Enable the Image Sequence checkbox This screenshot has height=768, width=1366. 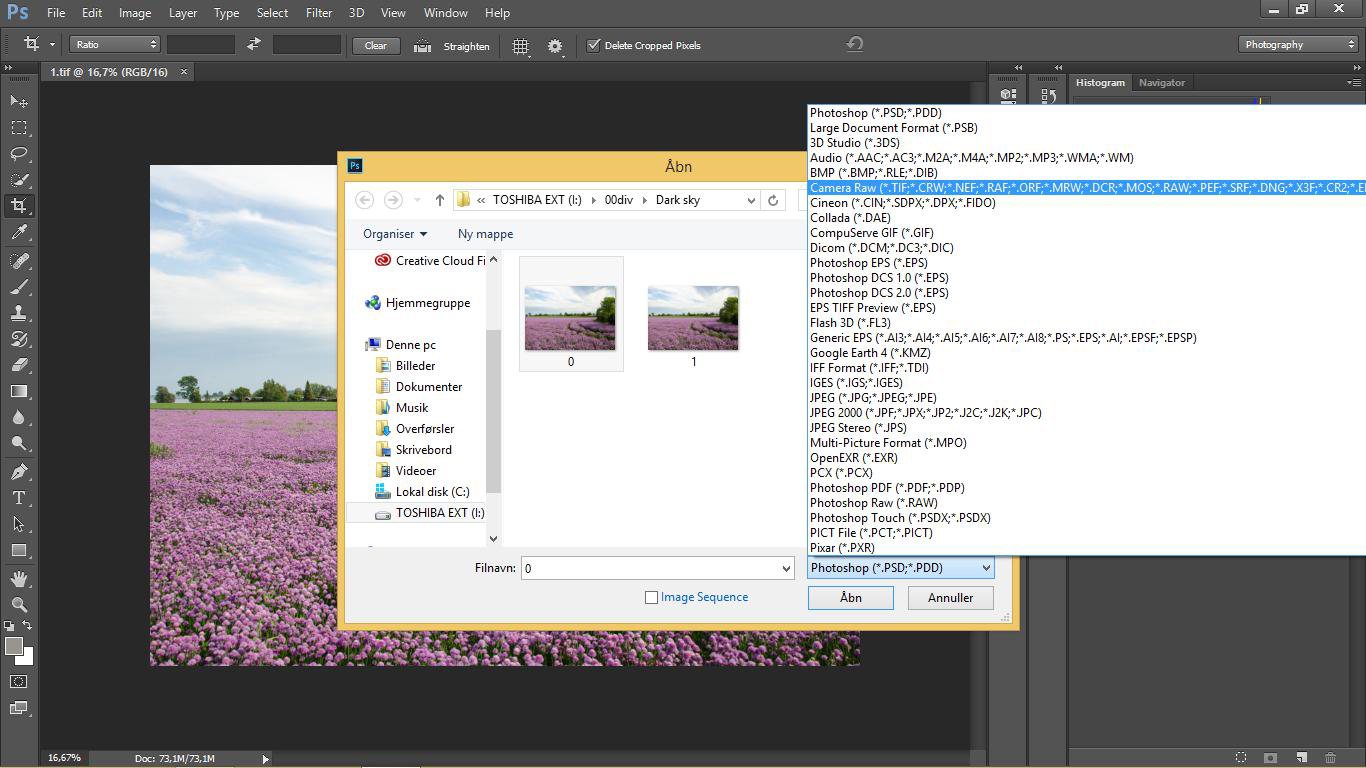[x=651, y=597]
